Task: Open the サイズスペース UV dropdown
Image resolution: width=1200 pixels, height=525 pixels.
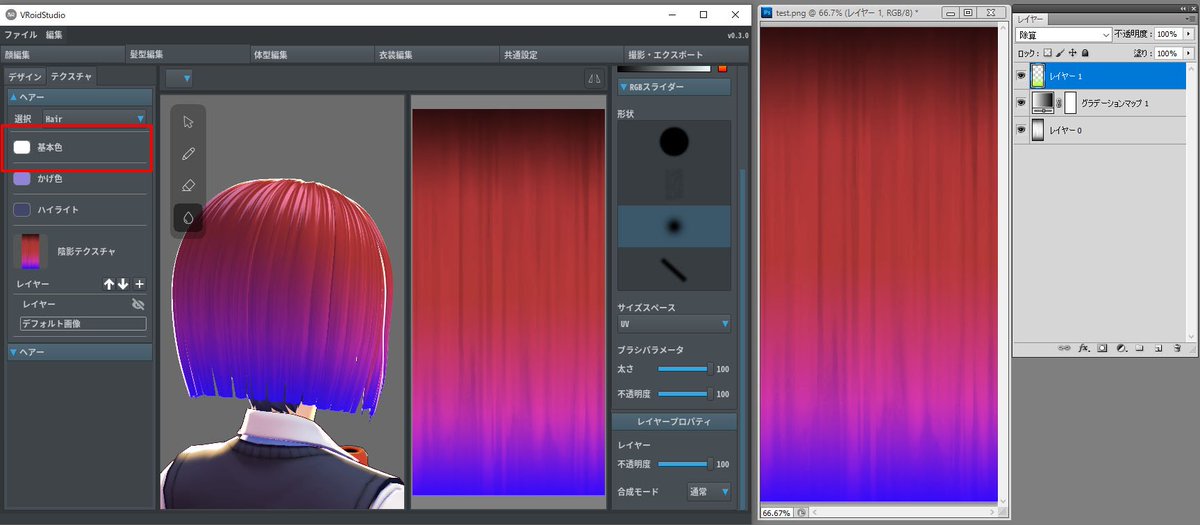Action: tap(674, 324)
